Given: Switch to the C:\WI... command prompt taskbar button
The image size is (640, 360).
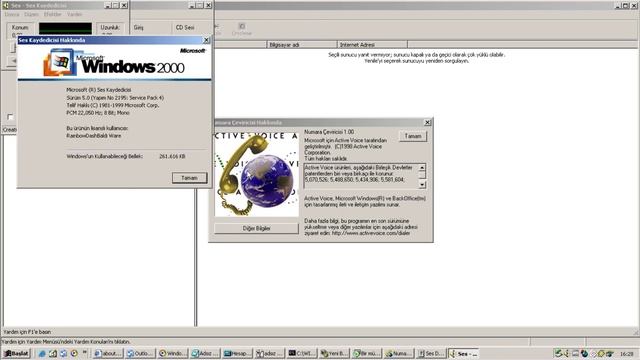Looking at the screenshot, I should [301, 353].
